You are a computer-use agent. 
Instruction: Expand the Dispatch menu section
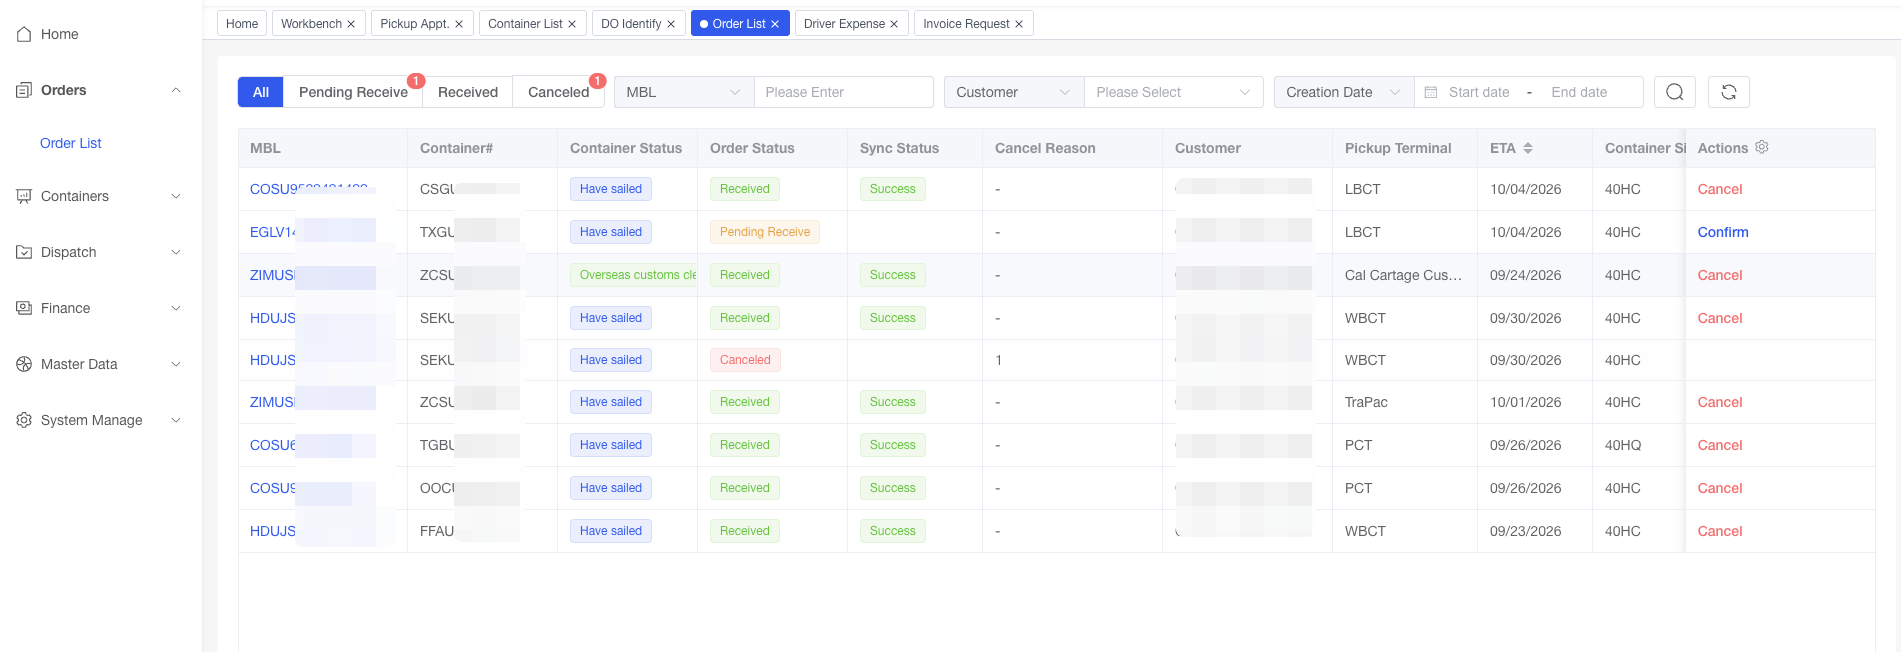[x=176, y=252]
